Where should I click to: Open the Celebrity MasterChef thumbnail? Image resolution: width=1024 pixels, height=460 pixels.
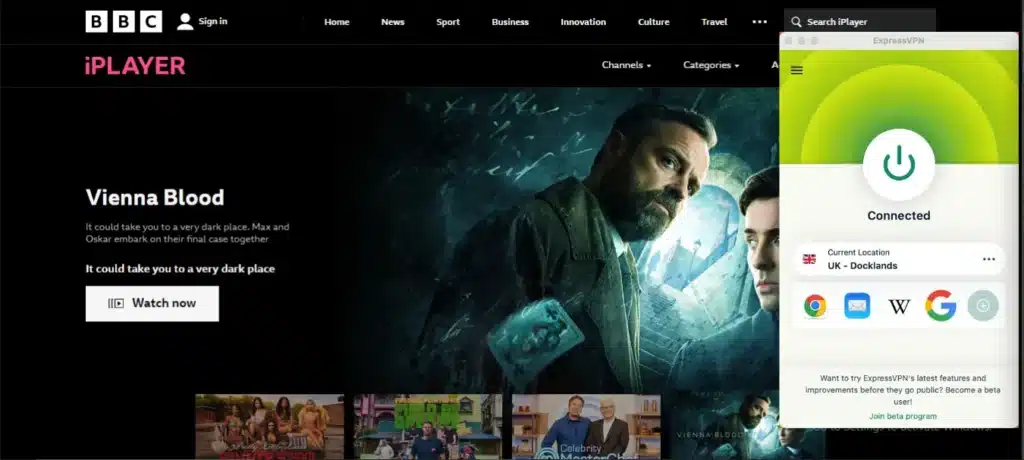click(586, 427)
